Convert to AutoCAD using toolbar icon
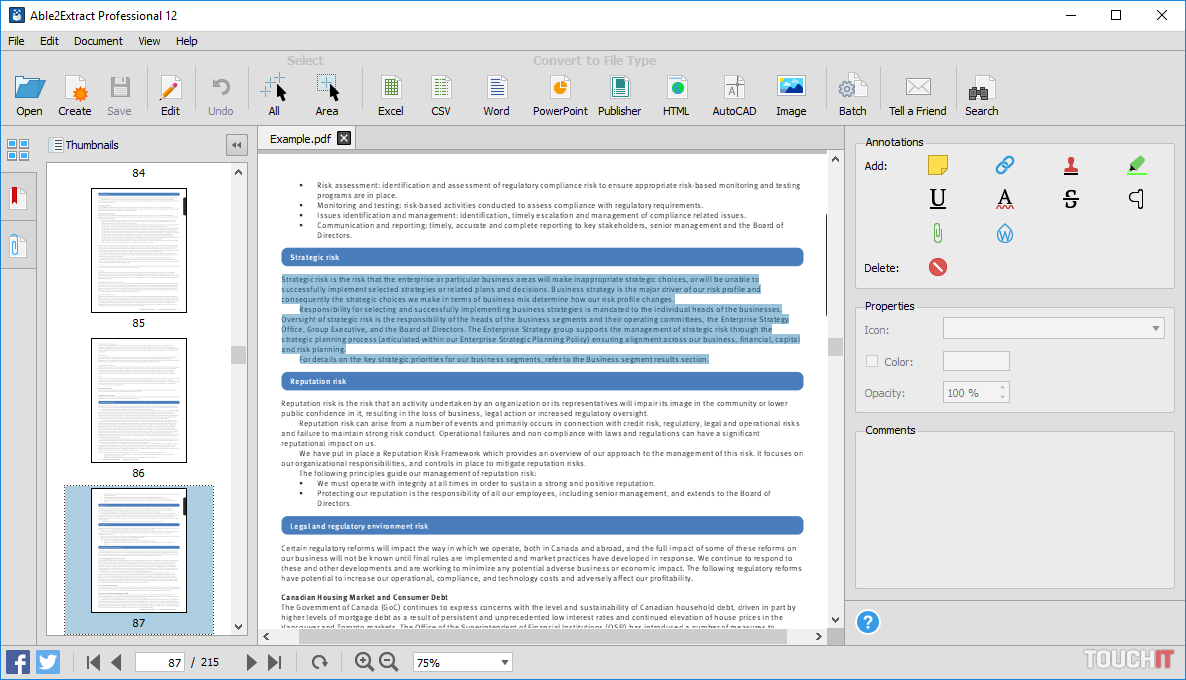Screen dimensions: 1186x680 733,95
